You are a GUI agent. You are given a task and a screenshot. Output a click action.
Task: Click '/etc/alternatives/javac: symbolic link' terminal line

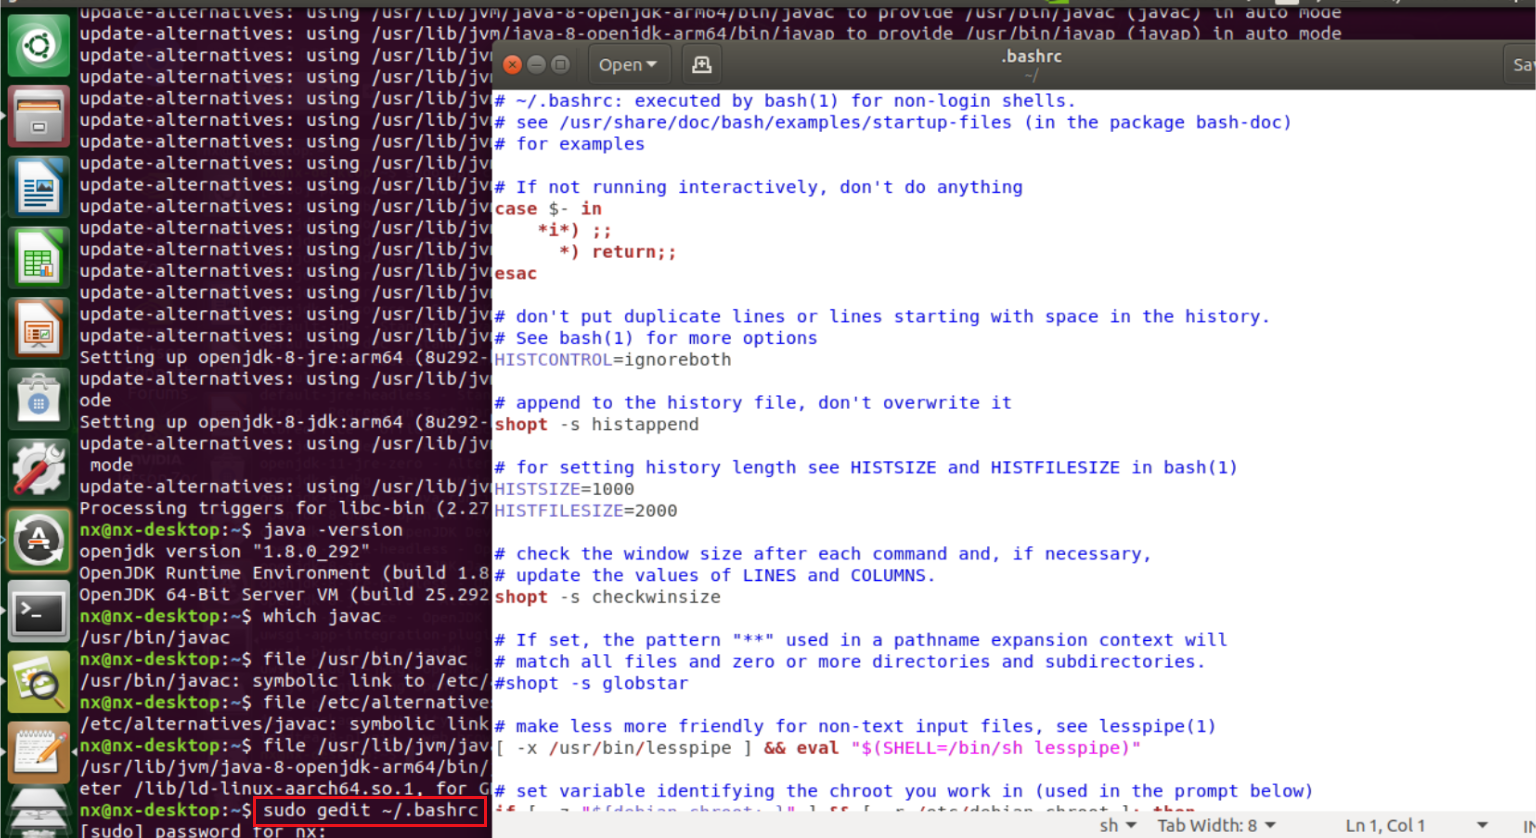click(x=284, y=724)
